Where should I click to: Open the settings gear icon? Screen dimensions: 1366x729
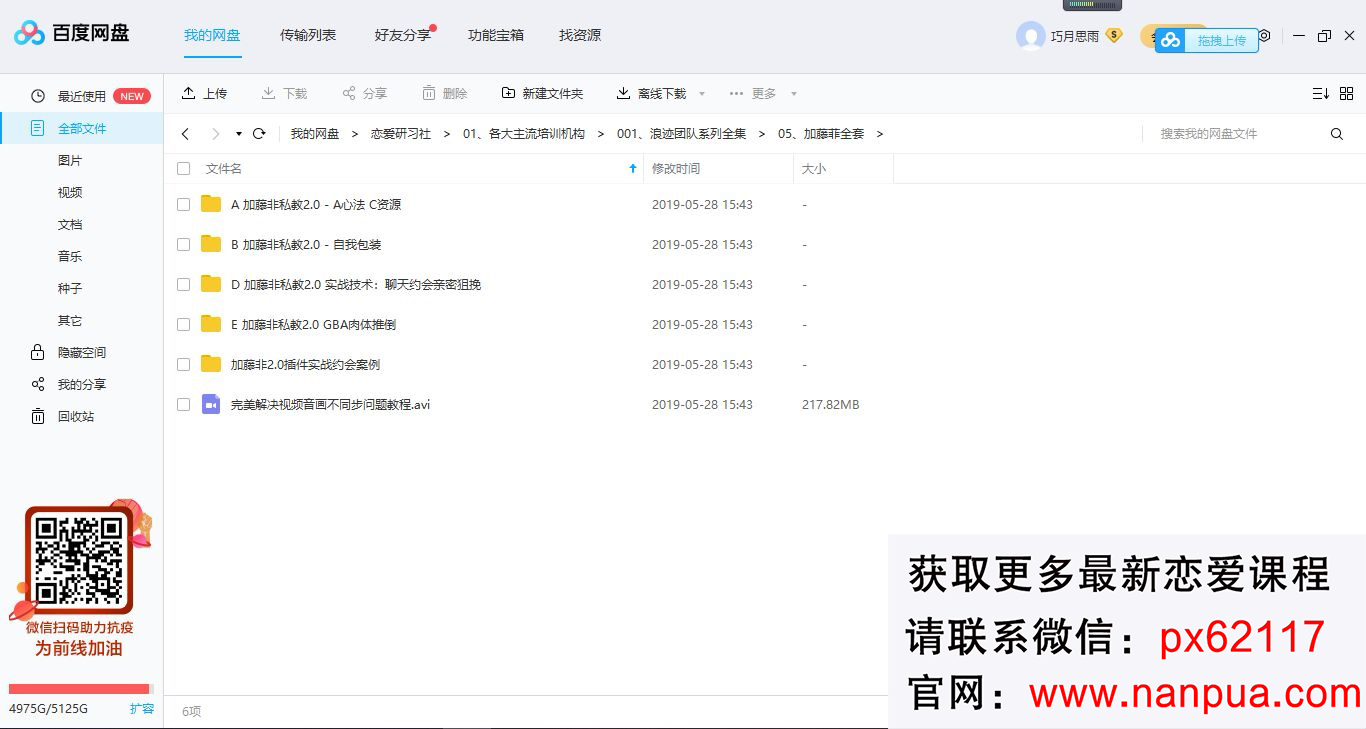pos(1265,36)
